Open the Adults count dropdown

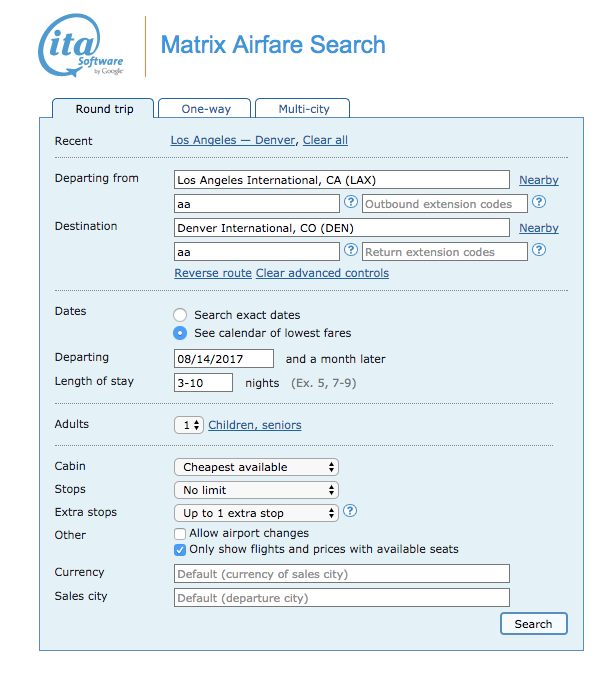click(x=189, y=425)
